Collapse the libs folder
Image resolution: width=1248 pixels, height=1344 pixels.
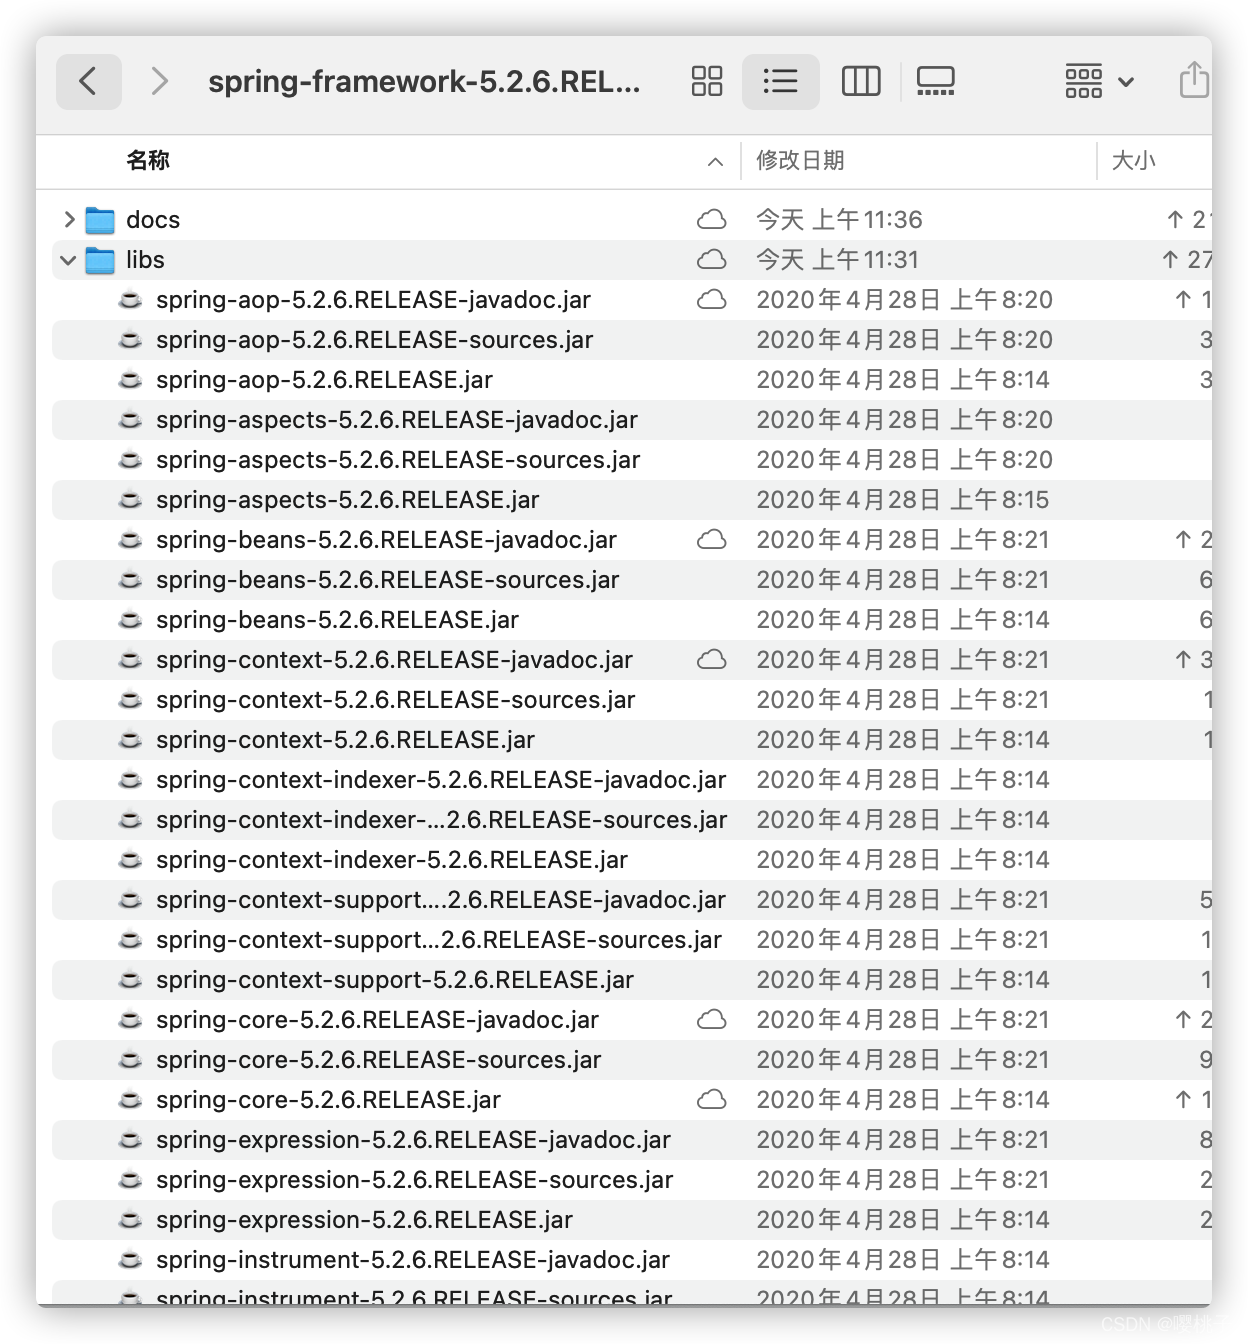[68, 260]
